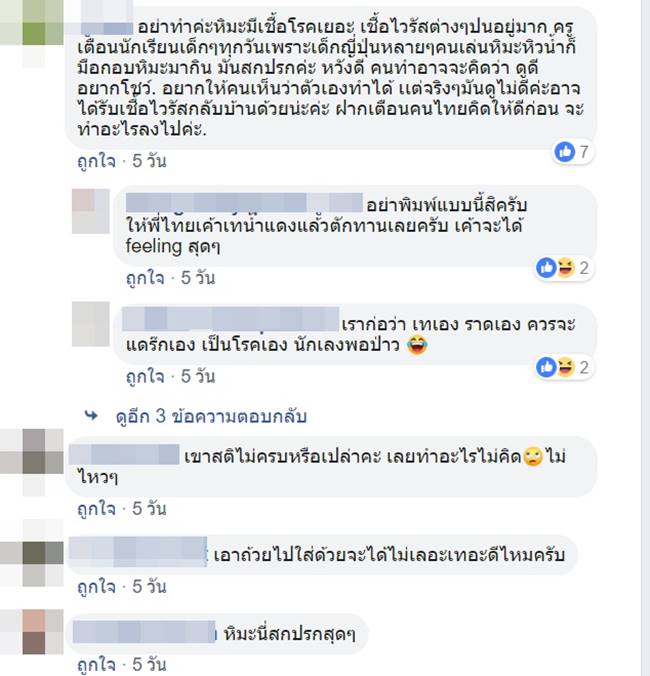Click ถูกใจ under หิมะนี่สกปรกสุดๆ comment
The width and height of the screenshot is (650, 676).
pos(97,664)
